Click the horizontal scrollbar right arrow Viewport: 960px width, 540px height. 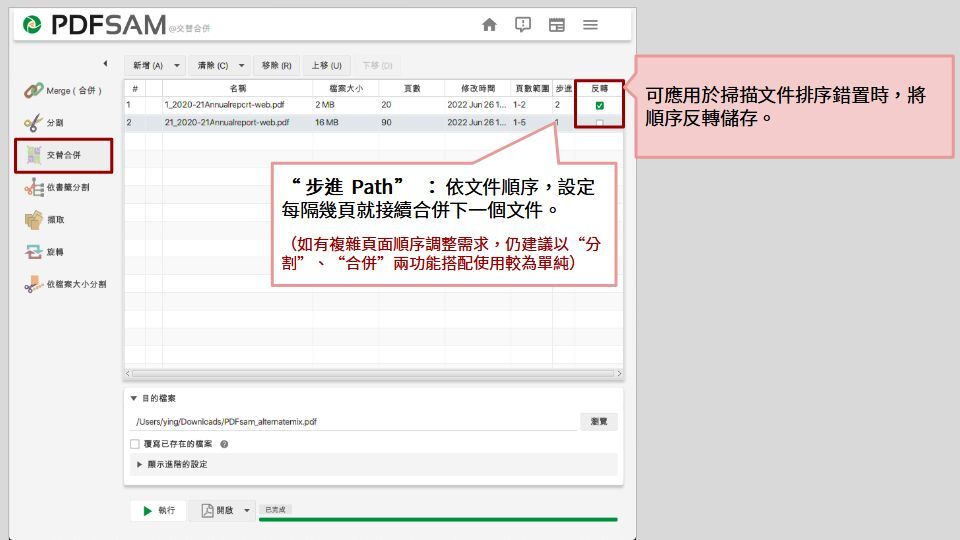[620, 373]
